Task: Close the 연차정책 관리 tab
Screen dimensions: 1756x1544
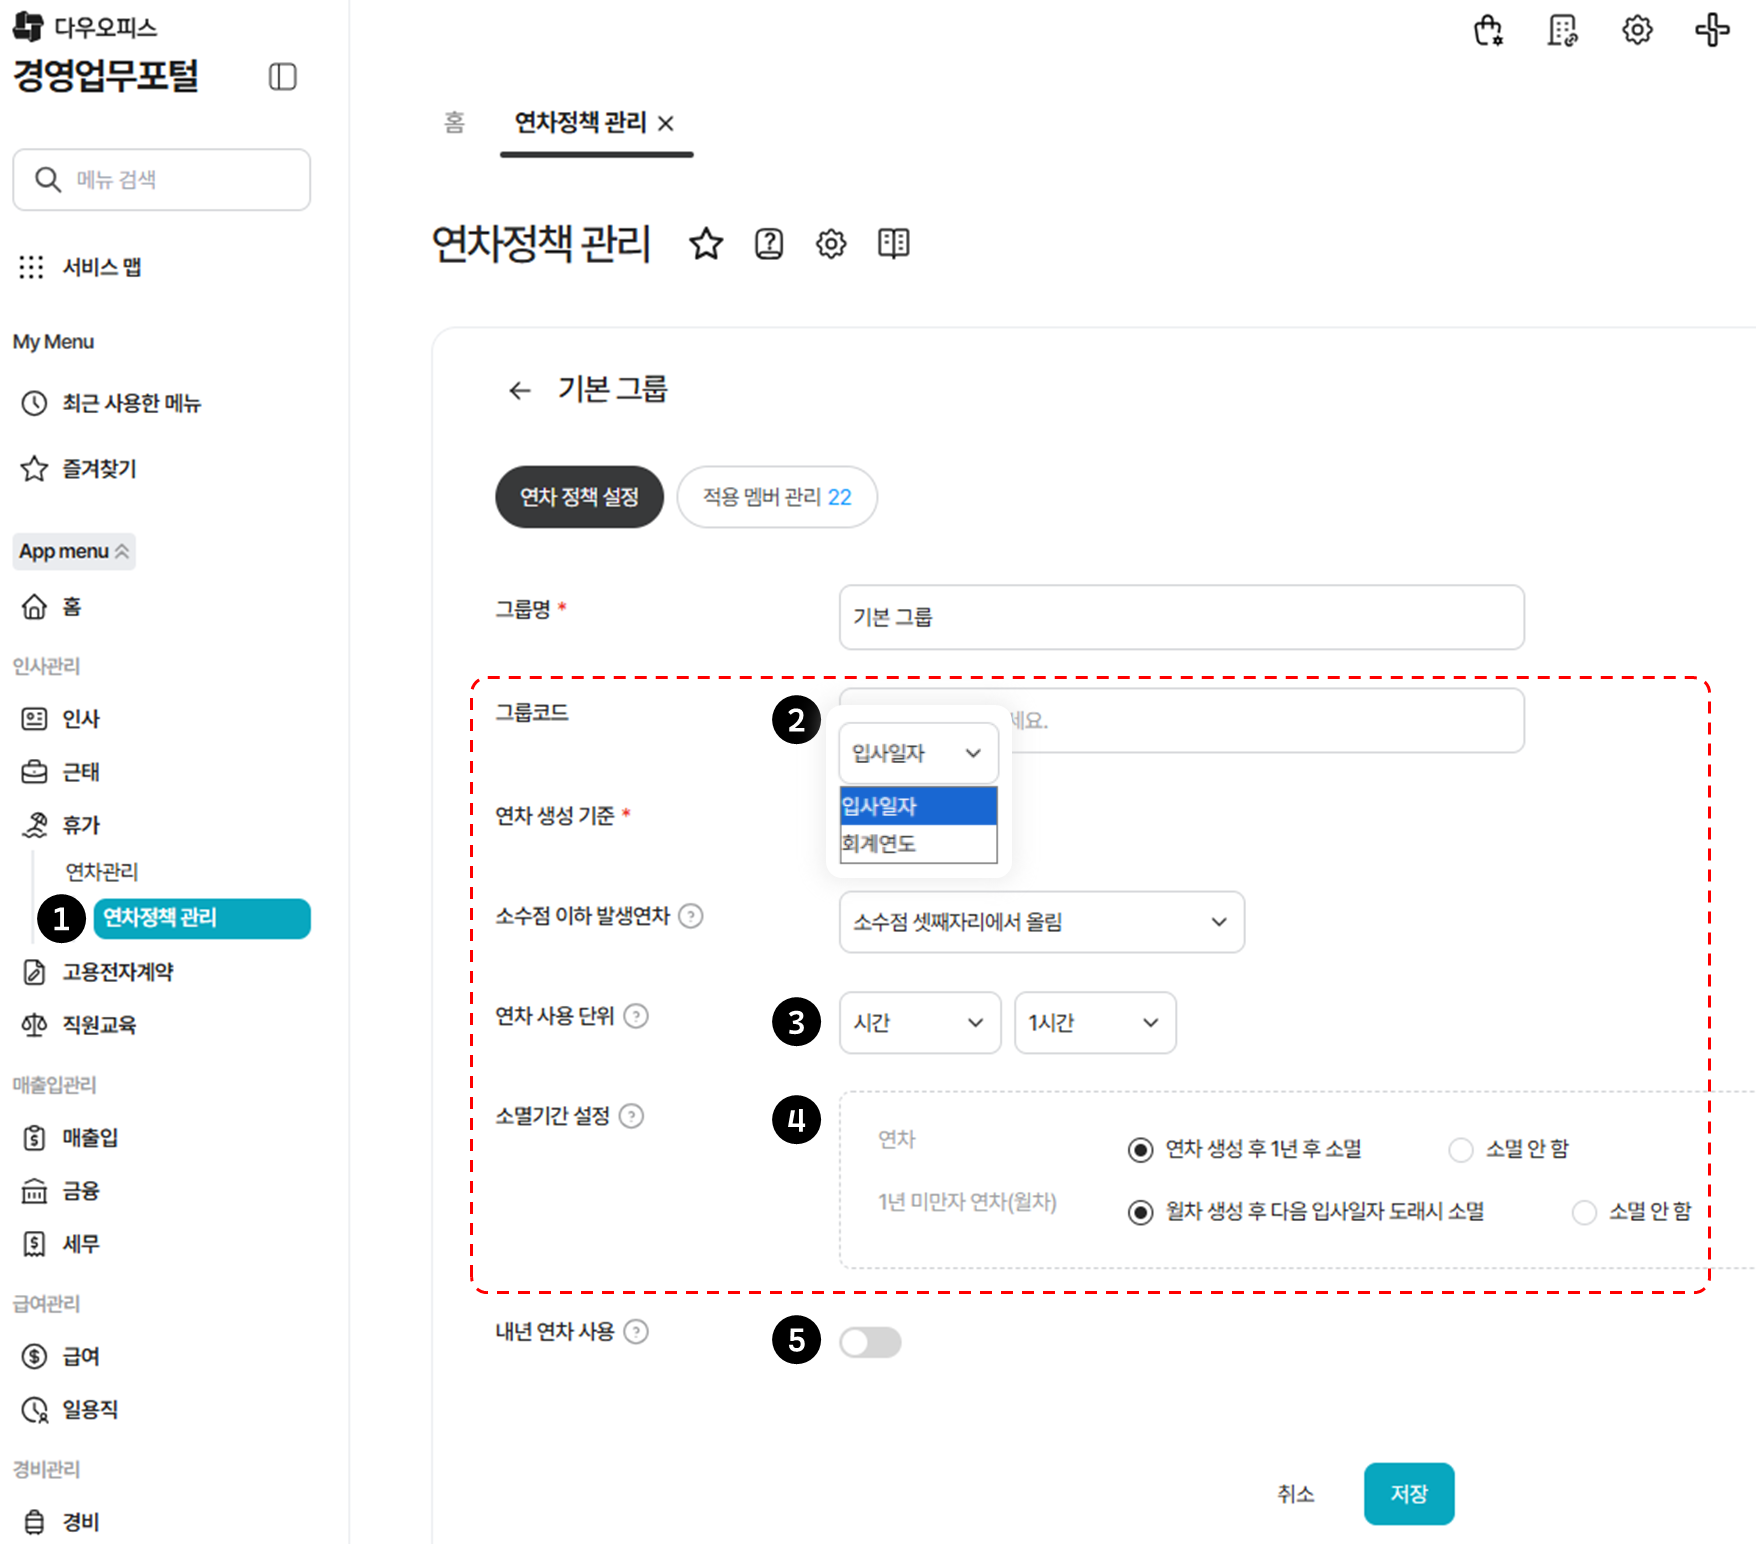Action: pyautogui.click(x=666, y=123)
